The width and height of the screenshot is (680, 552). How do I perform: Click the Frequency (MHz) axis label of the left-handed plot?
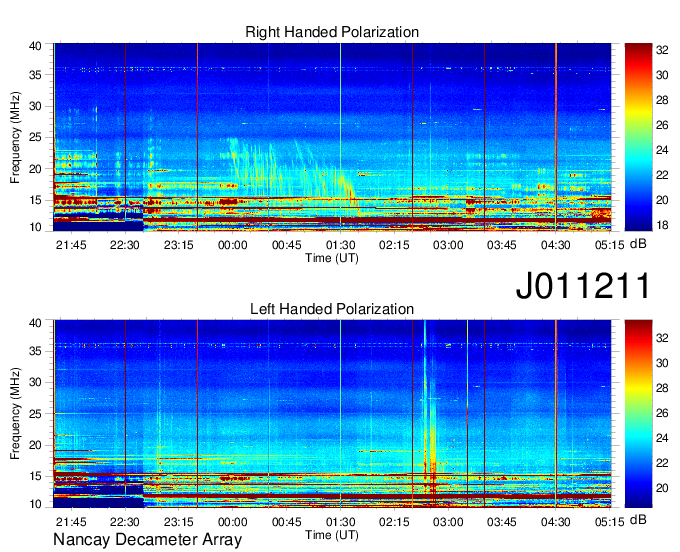(15, 414)
